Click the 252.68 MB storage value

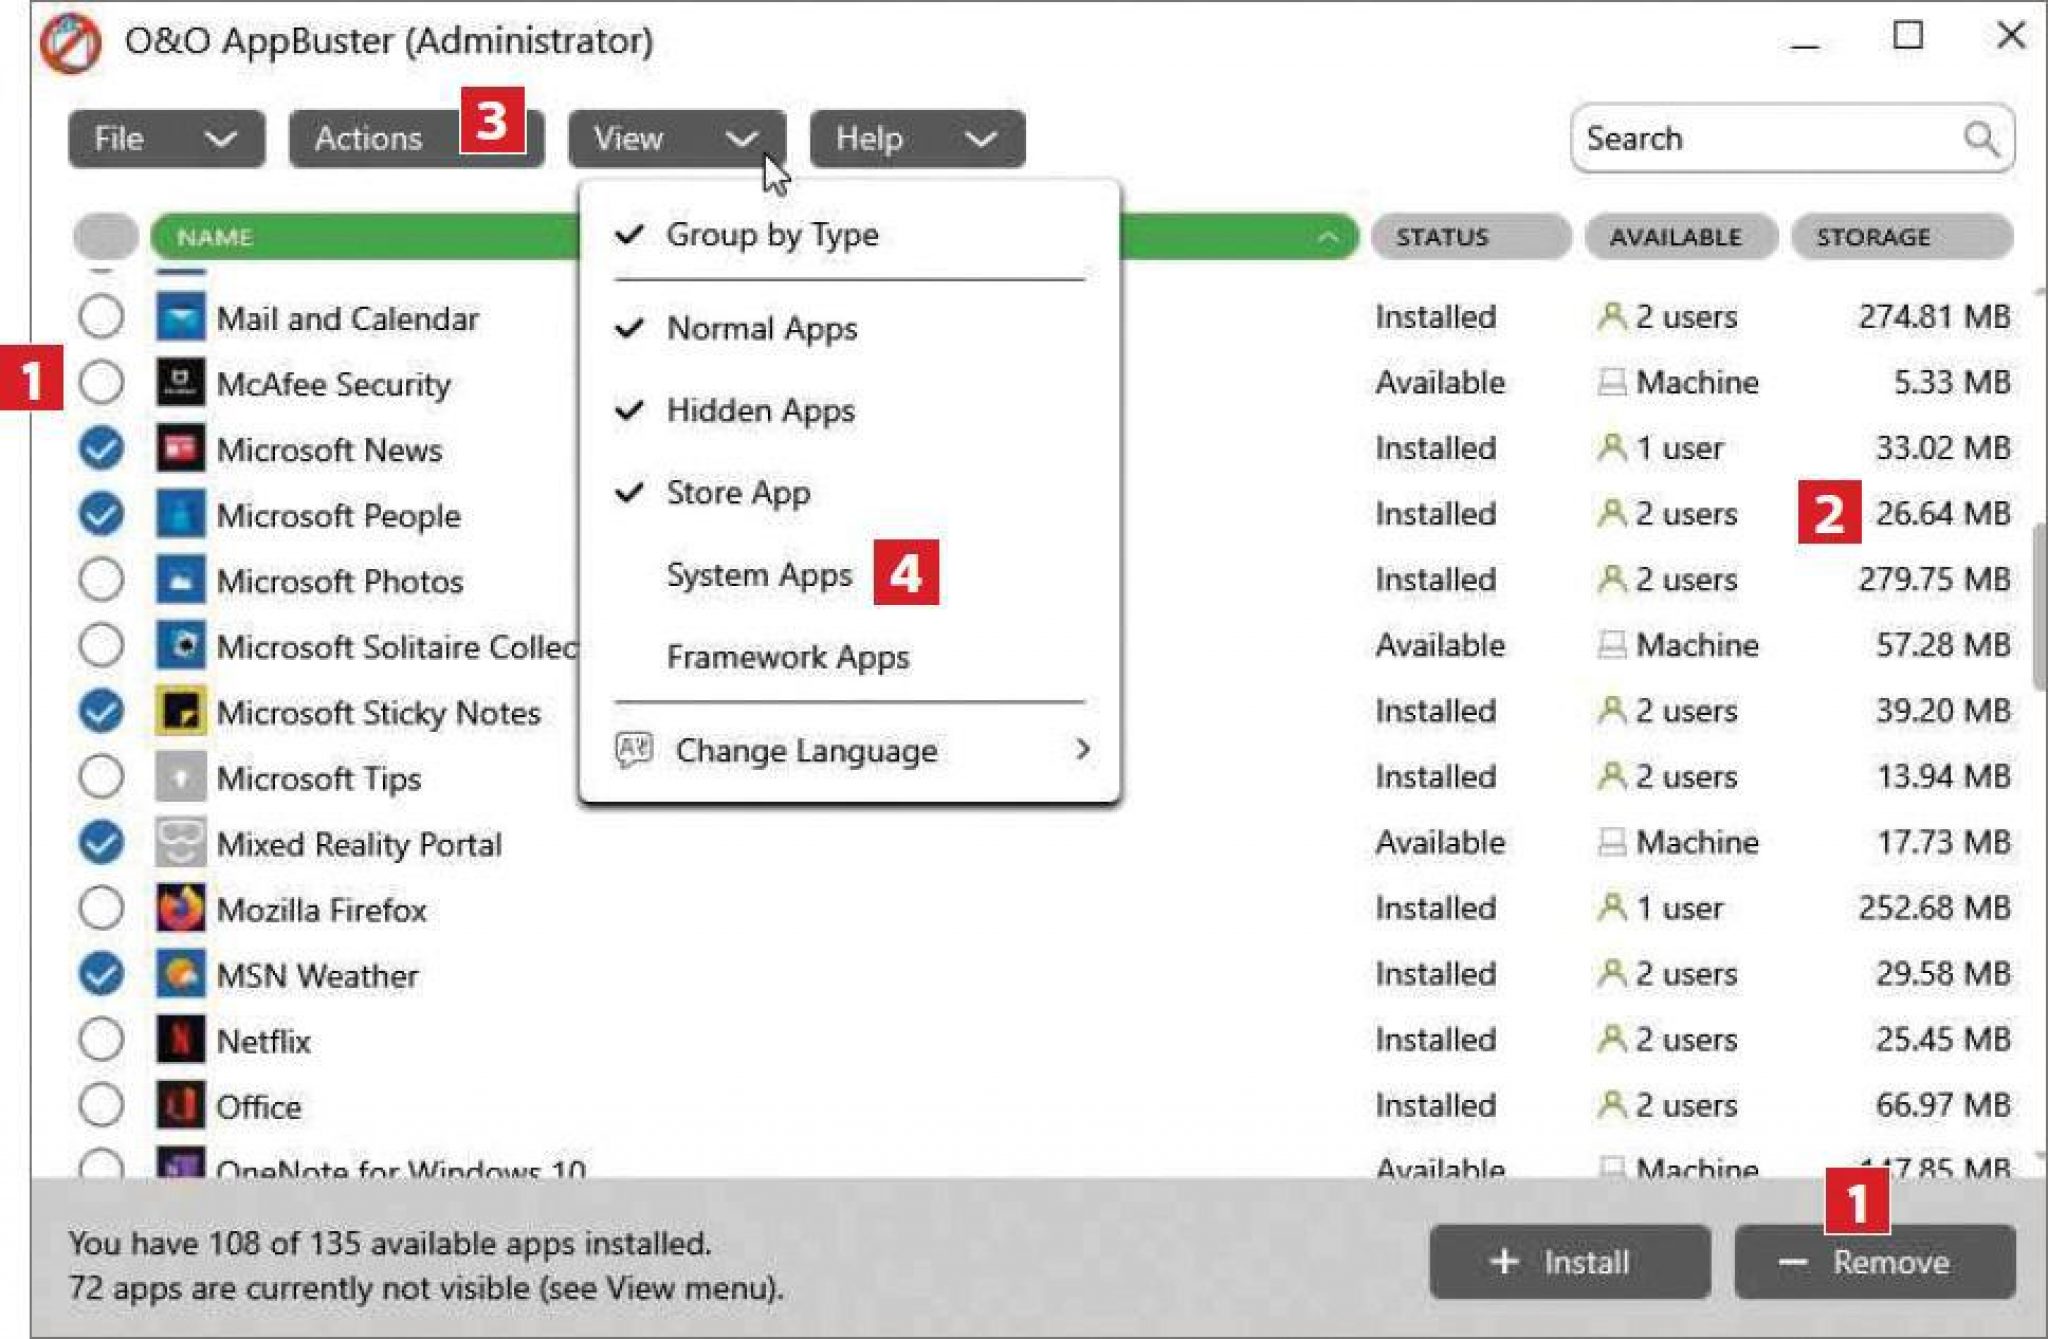point(1934,908)
